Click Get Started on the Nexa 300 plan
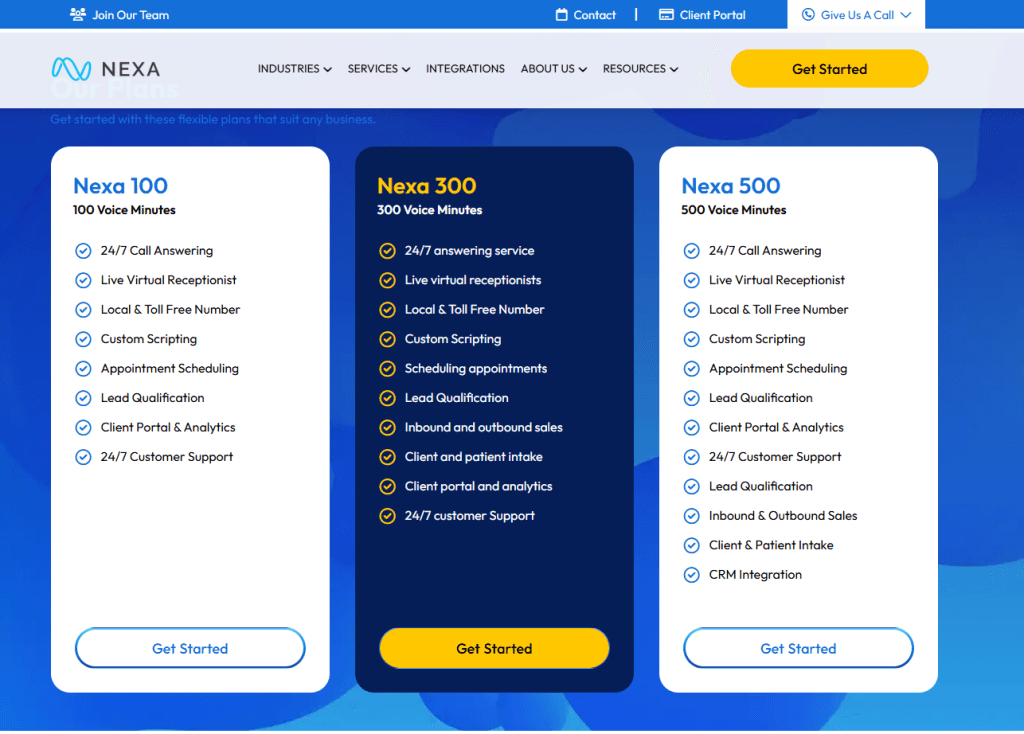This screenshot has width=1024, height=734. coord(493,648)
